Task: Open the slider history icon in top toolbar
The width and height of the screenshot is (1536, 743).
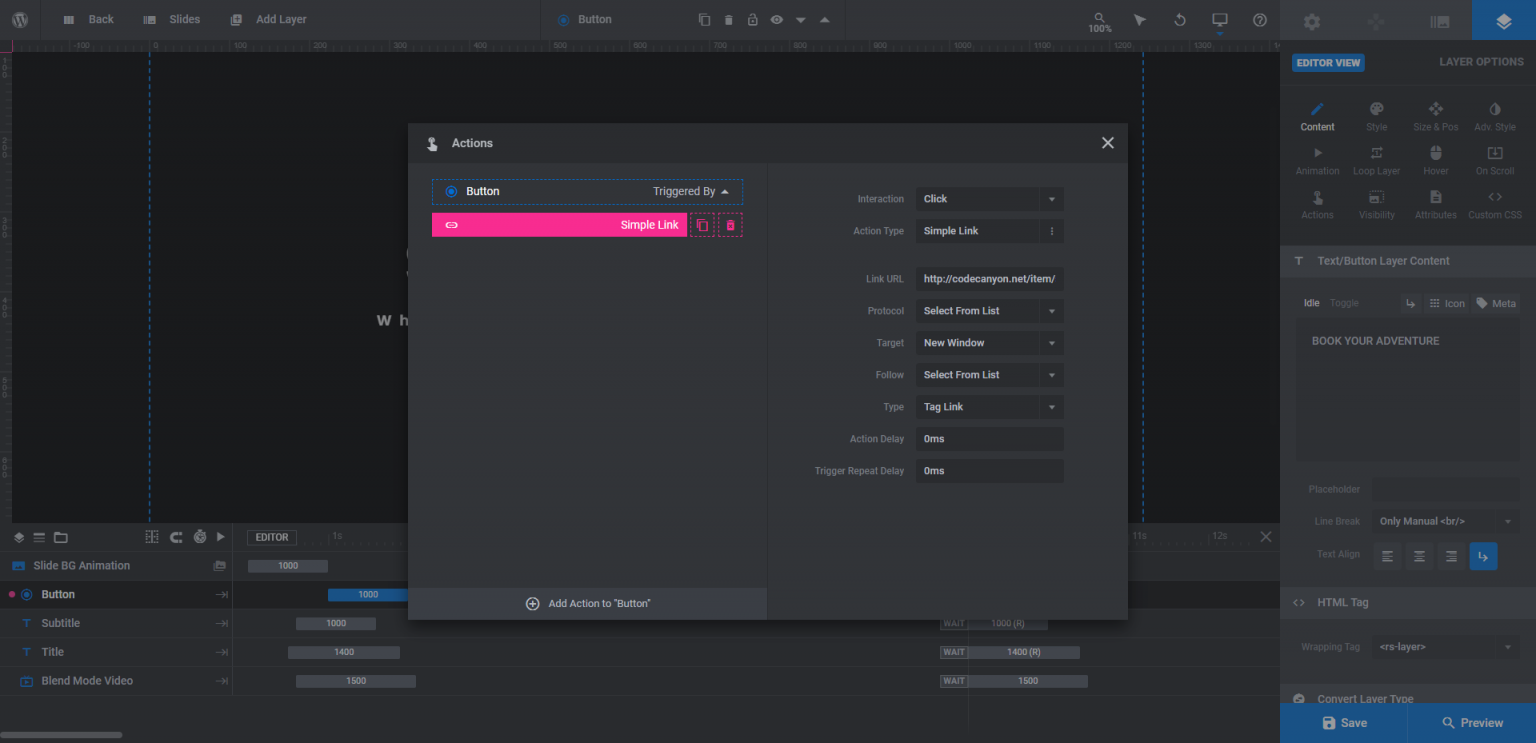Action: coord(1179,19)
